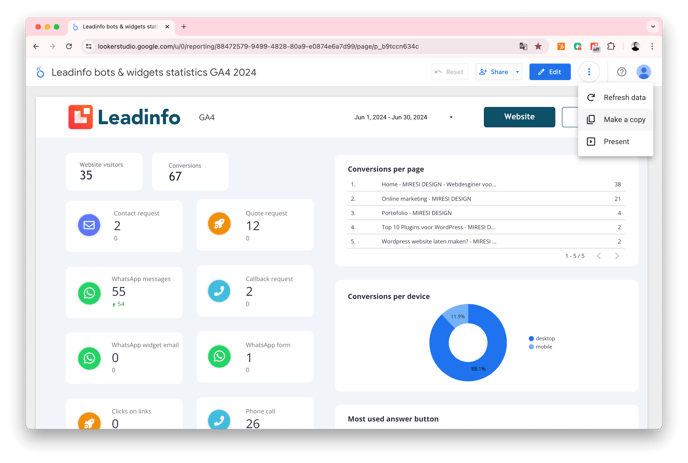
Task: Open the green extension icon
Action: [577, 46]
